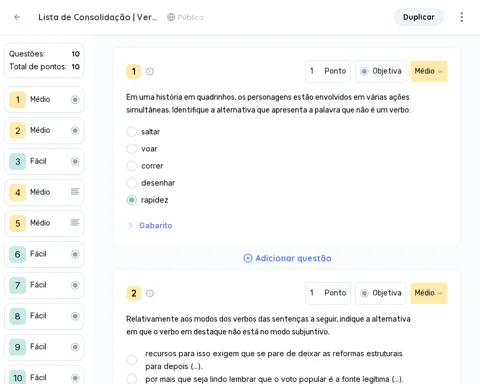Open Médio difficulty dropdown of question 1
The width and height of the screenshot is (480, 384).
(429, 71)
